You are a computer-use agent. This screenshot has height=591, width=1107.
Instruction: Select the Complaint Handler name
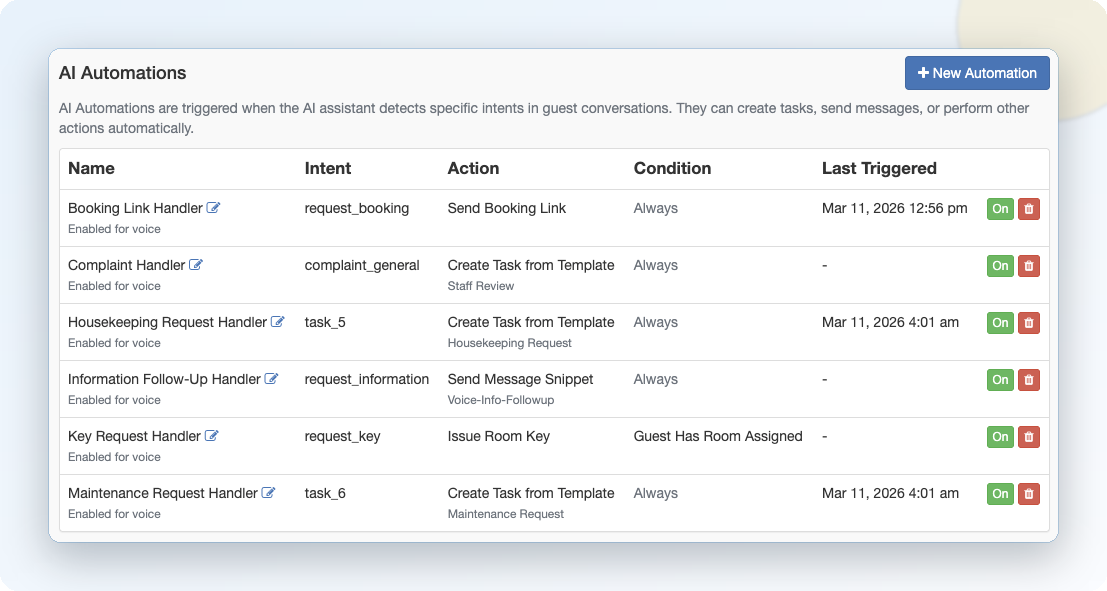[126, 265]
